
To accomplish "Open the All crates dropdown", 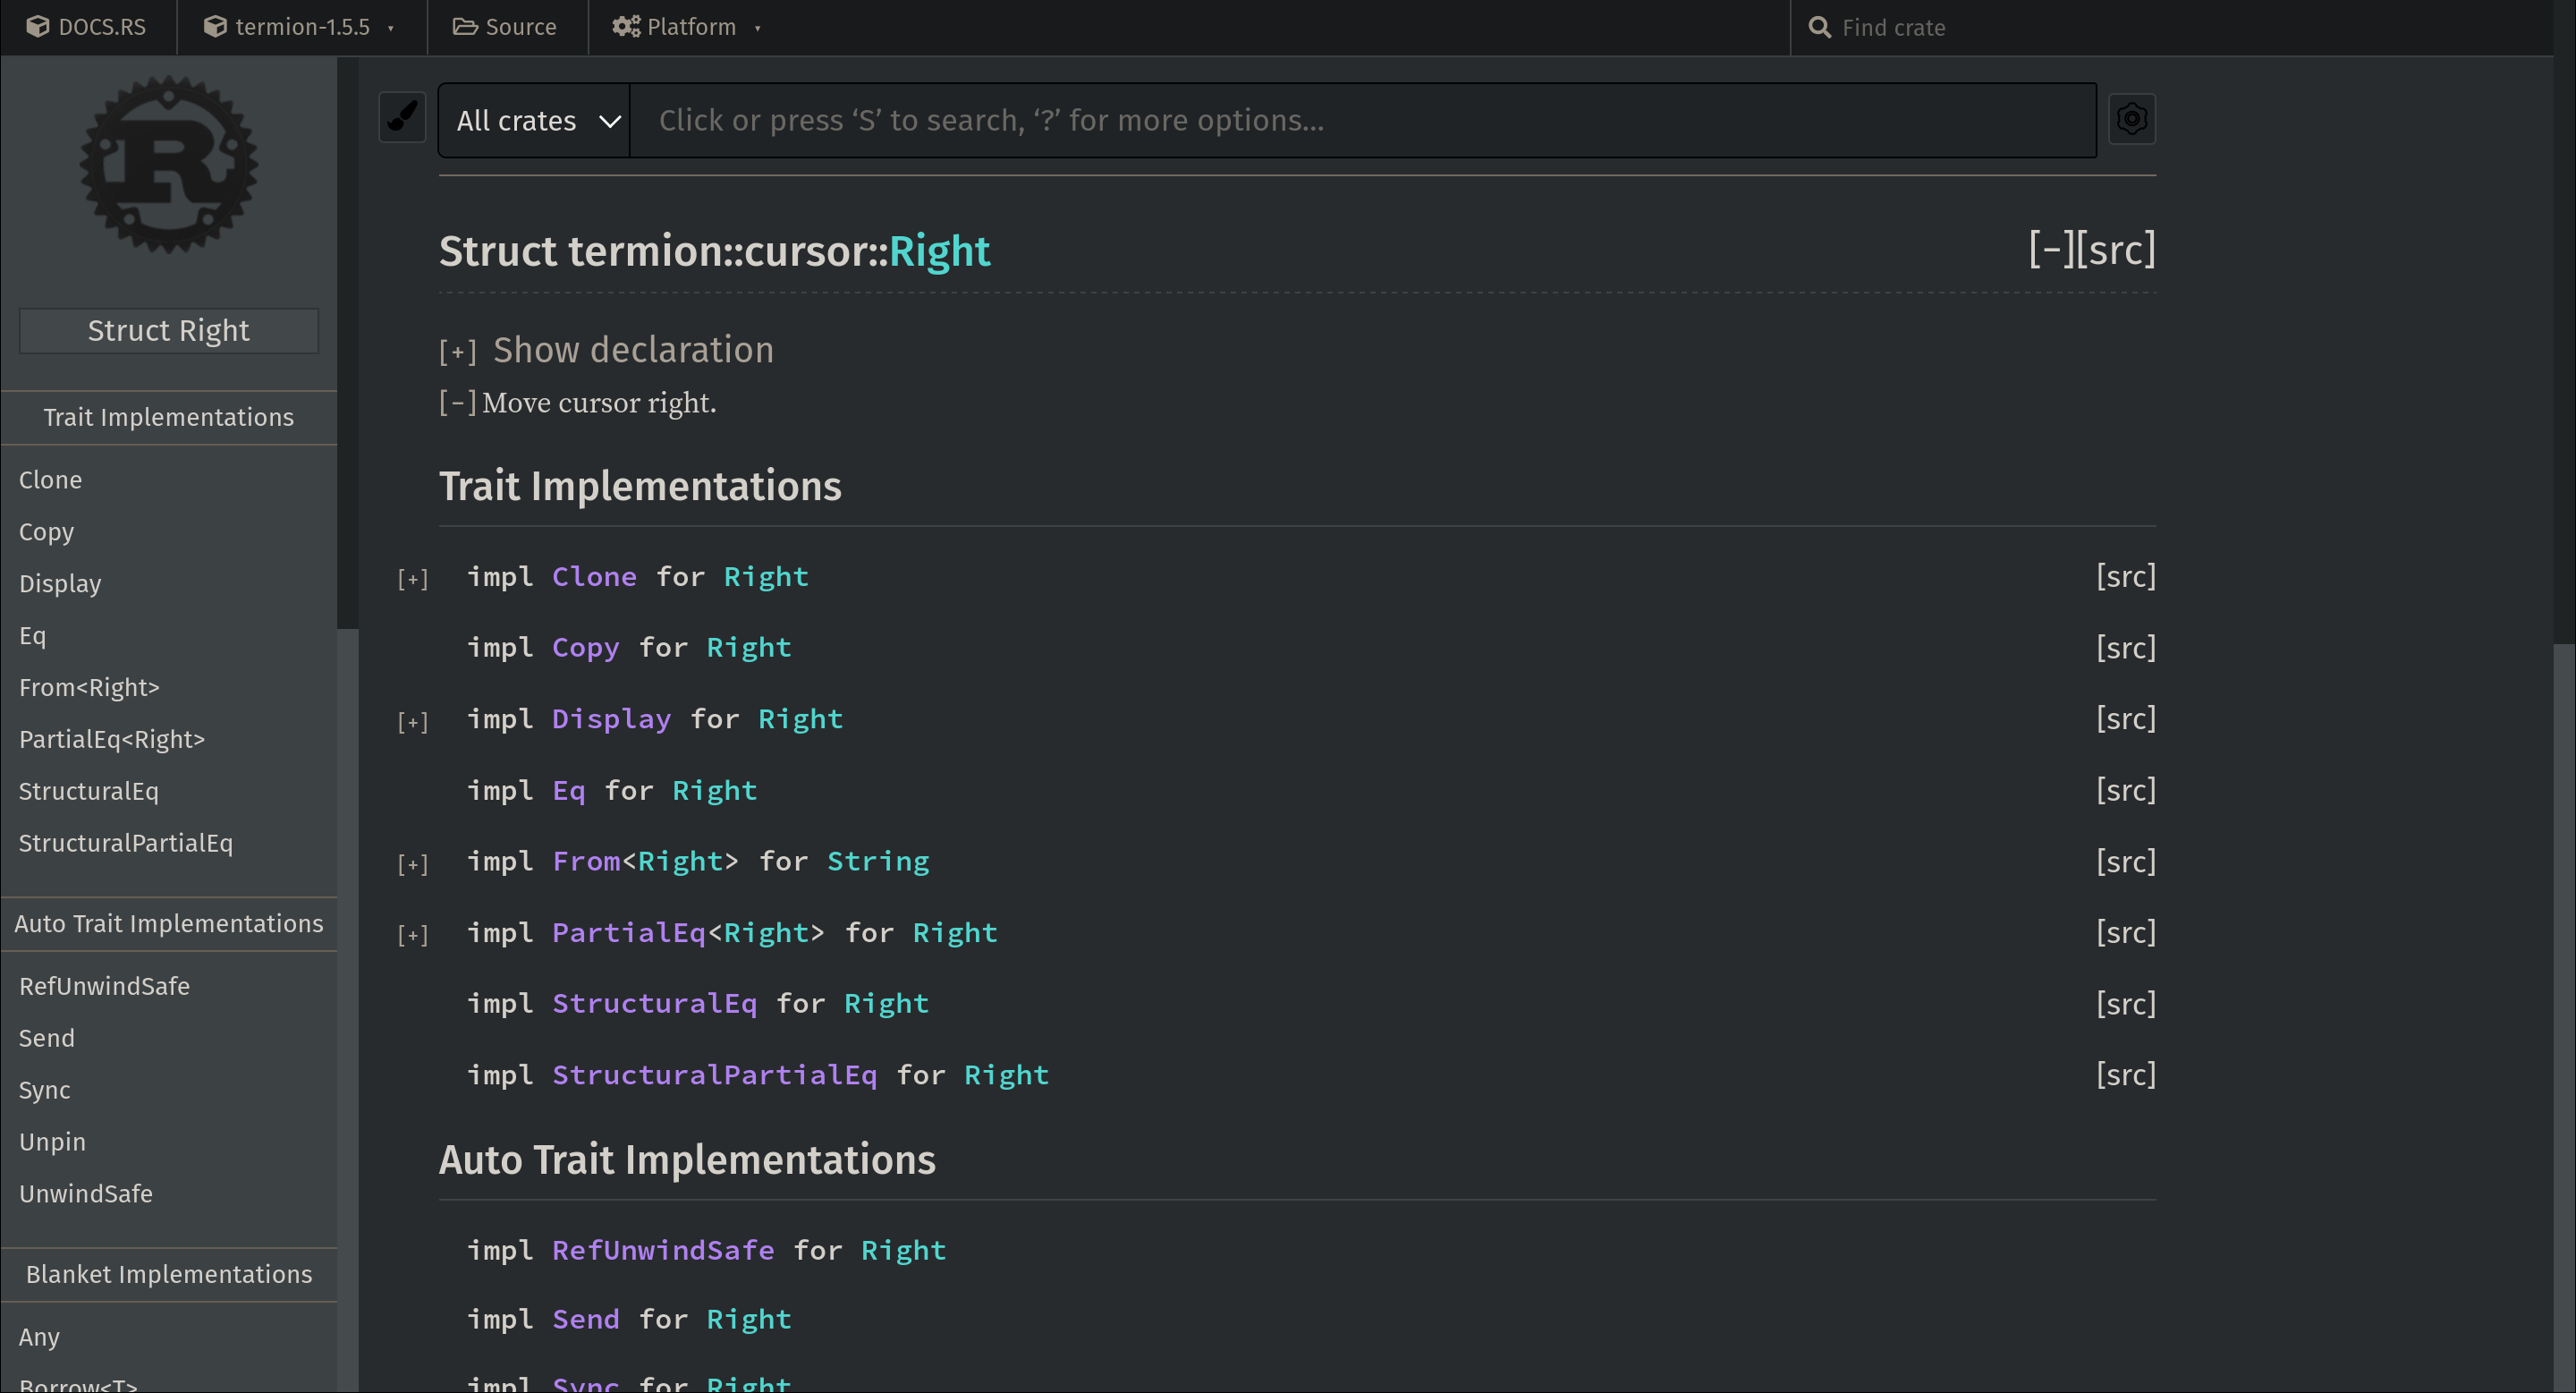I will [x=535, y=120].
